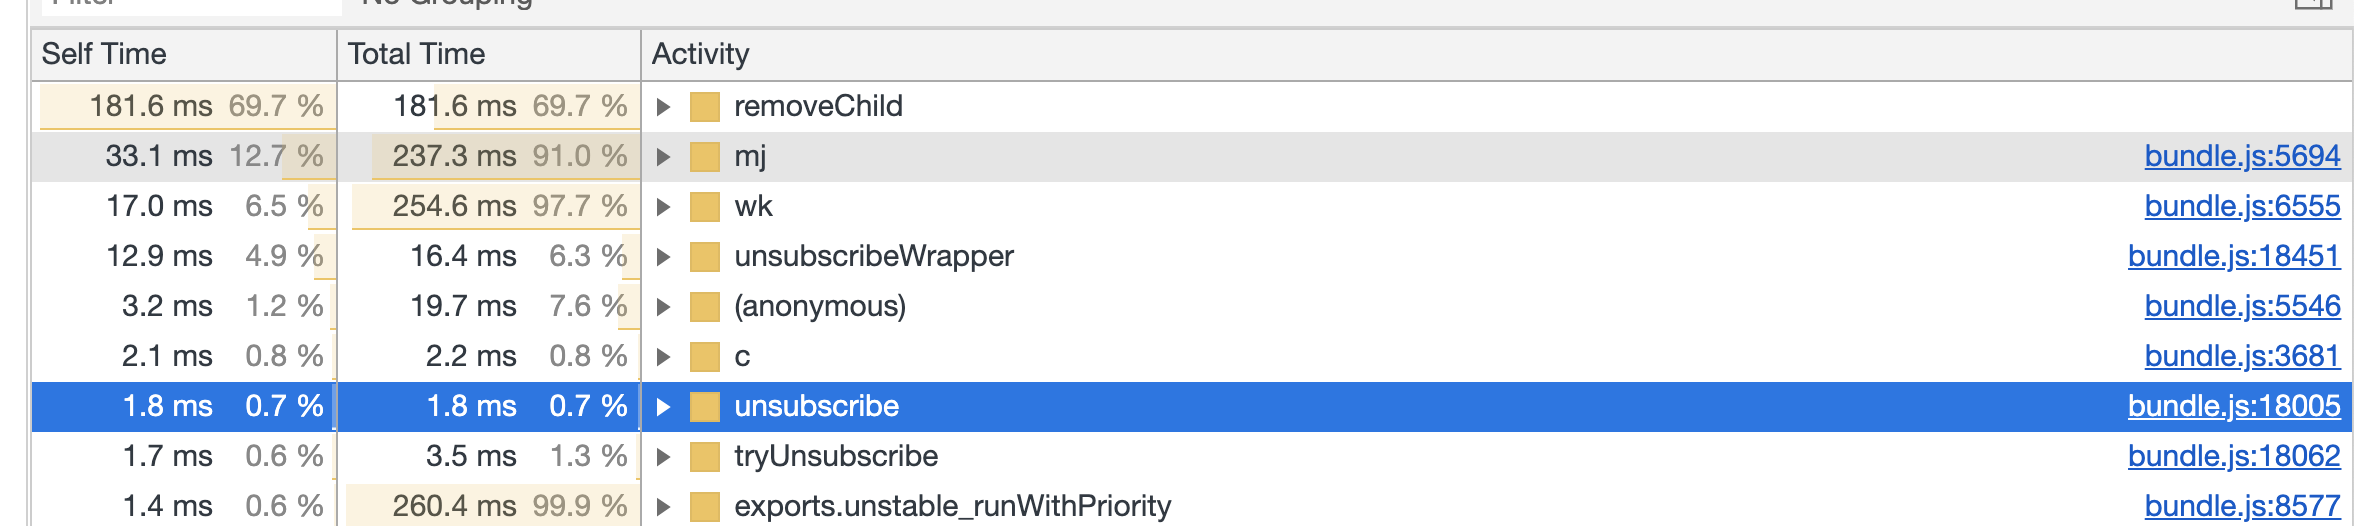This screenshot has height=526, width=2354.
Task: Expand the wk activity row
Action: pyautogui.click(x=663, y=207)
